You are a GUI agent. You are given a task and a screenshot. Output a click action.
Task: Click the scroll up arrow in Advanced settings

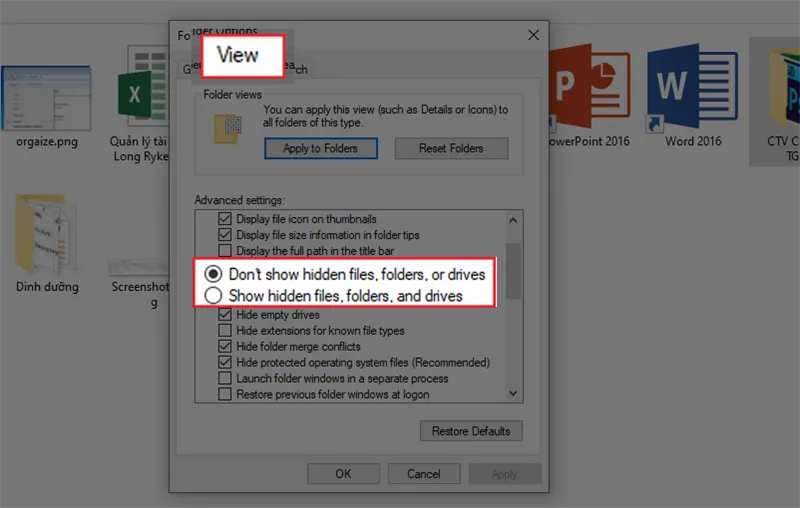[x=514, y=220]
